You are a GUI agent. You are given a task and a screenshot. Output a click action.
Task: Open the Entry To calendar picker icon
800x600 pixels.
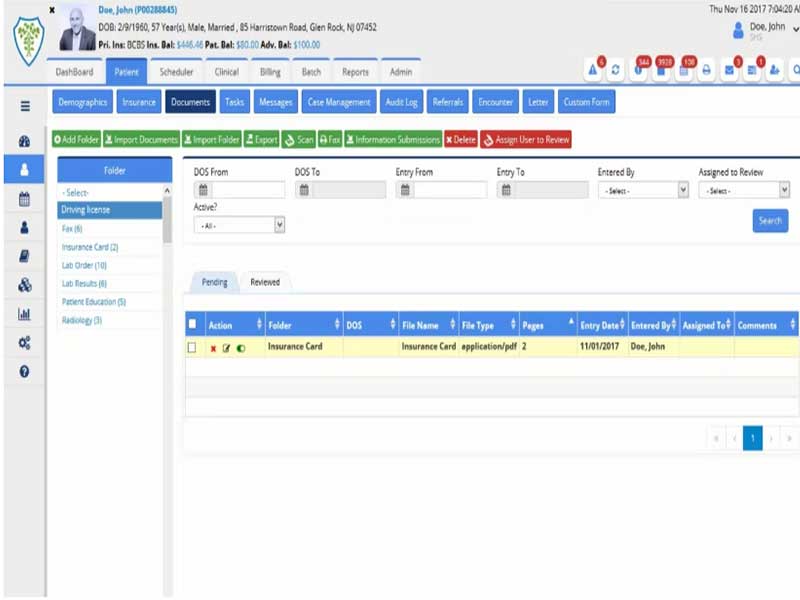point(506,190)
